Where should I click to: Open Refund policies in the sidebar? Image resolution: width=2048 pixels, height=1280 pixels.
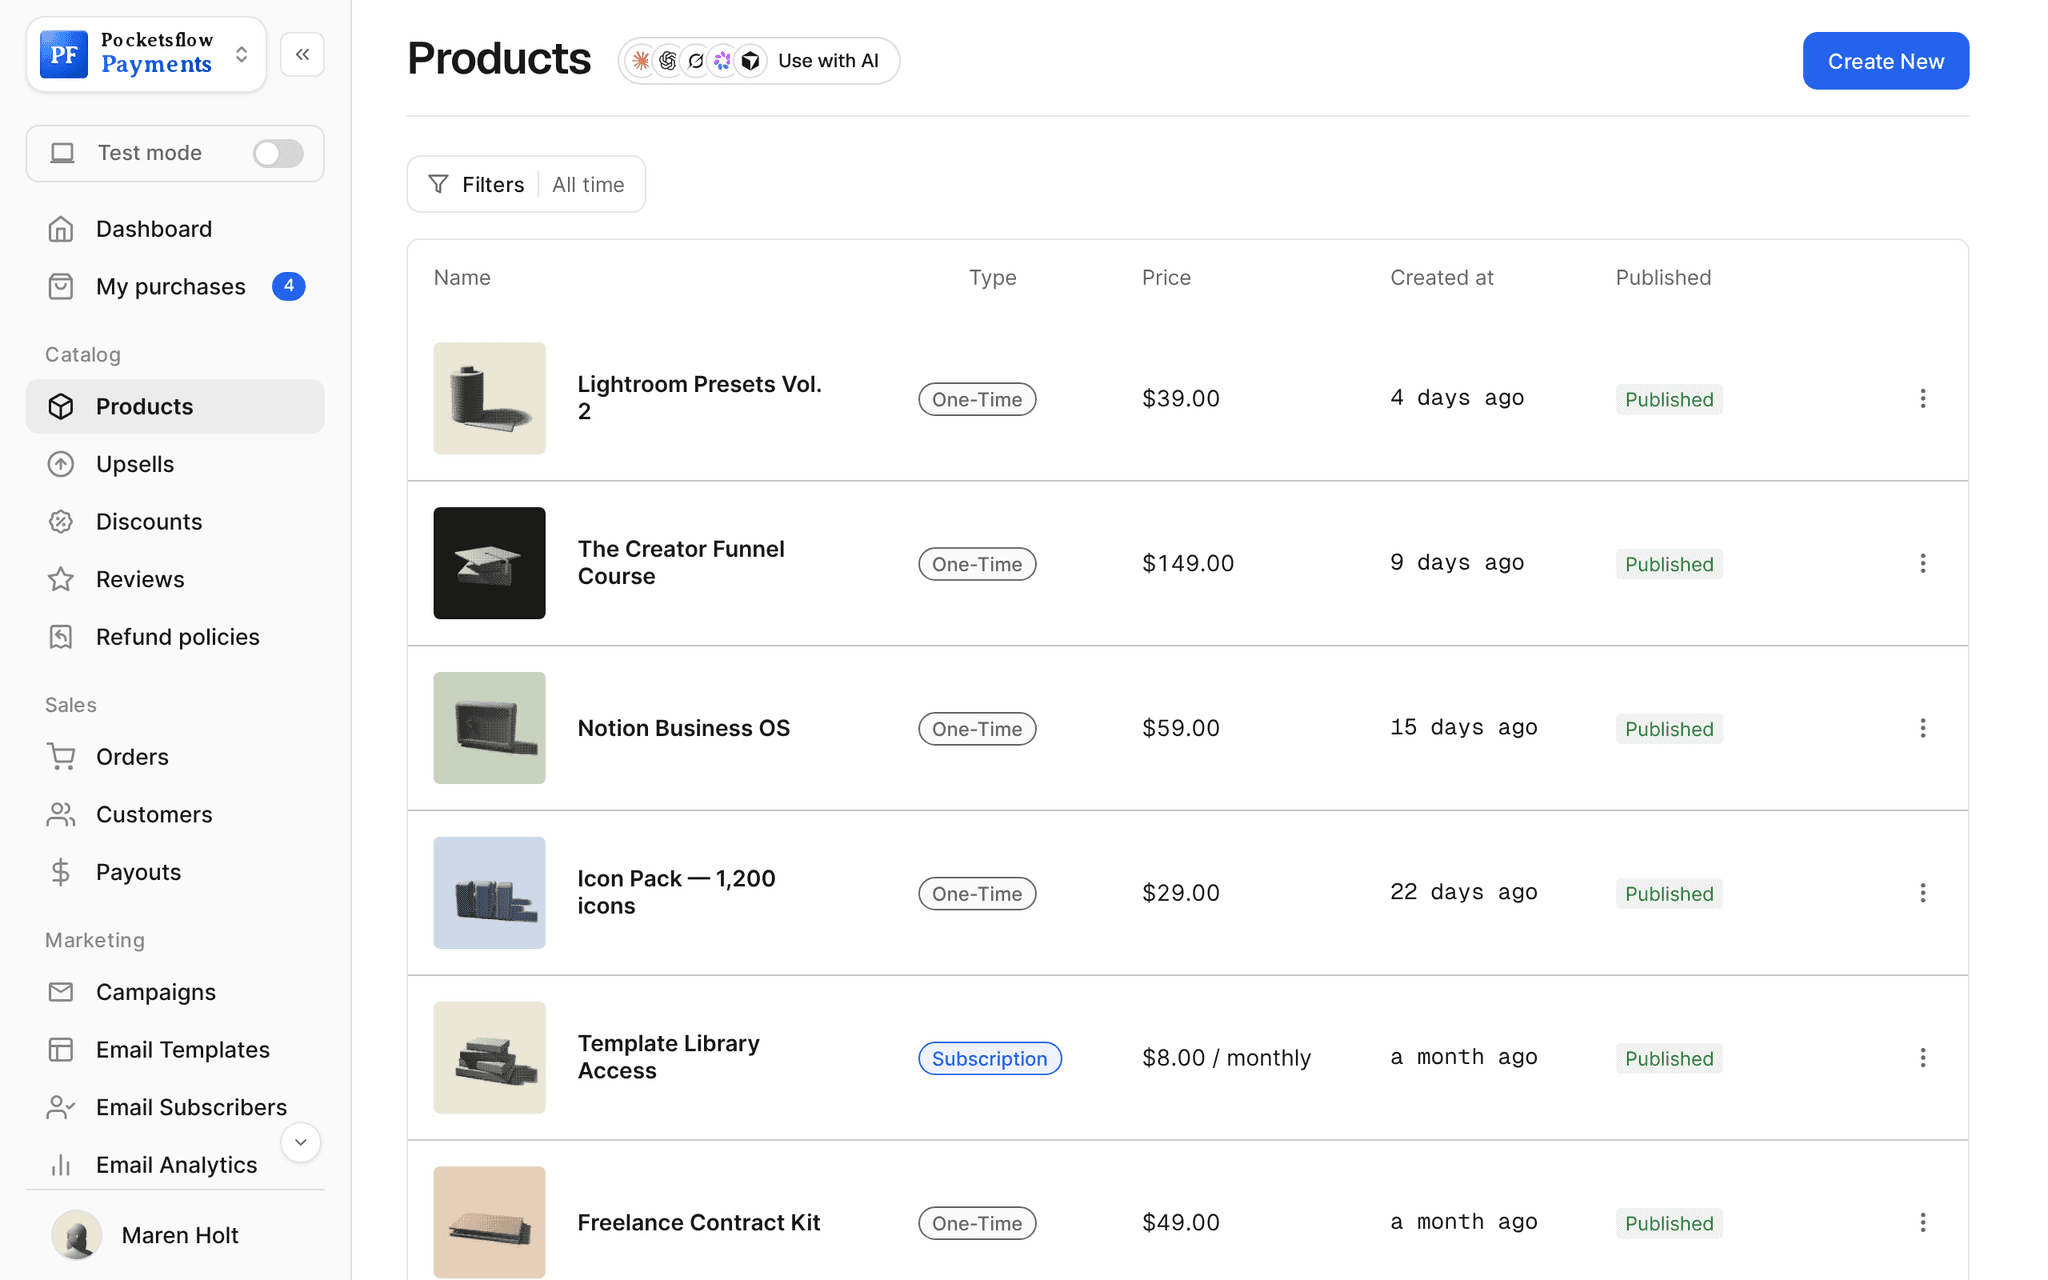175,637
